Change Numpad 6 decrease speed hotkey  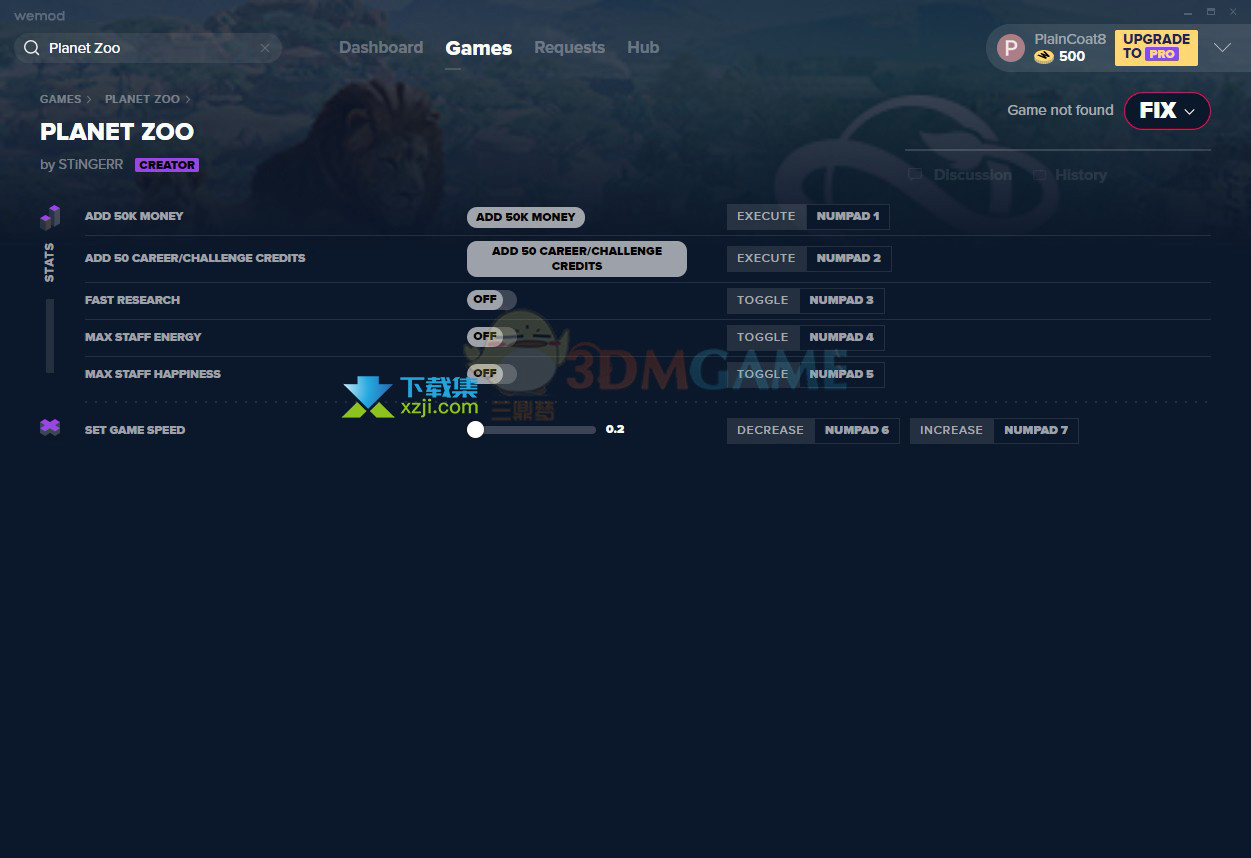point(857,430)
